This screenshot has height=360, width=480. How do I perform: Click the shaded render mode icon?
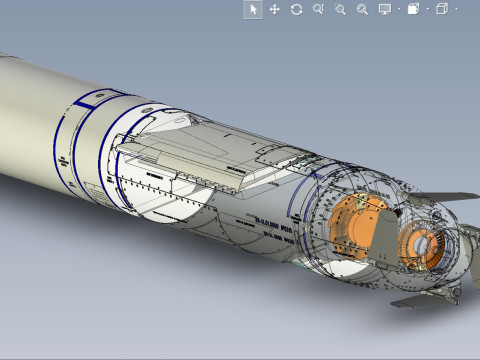point(414,9)
